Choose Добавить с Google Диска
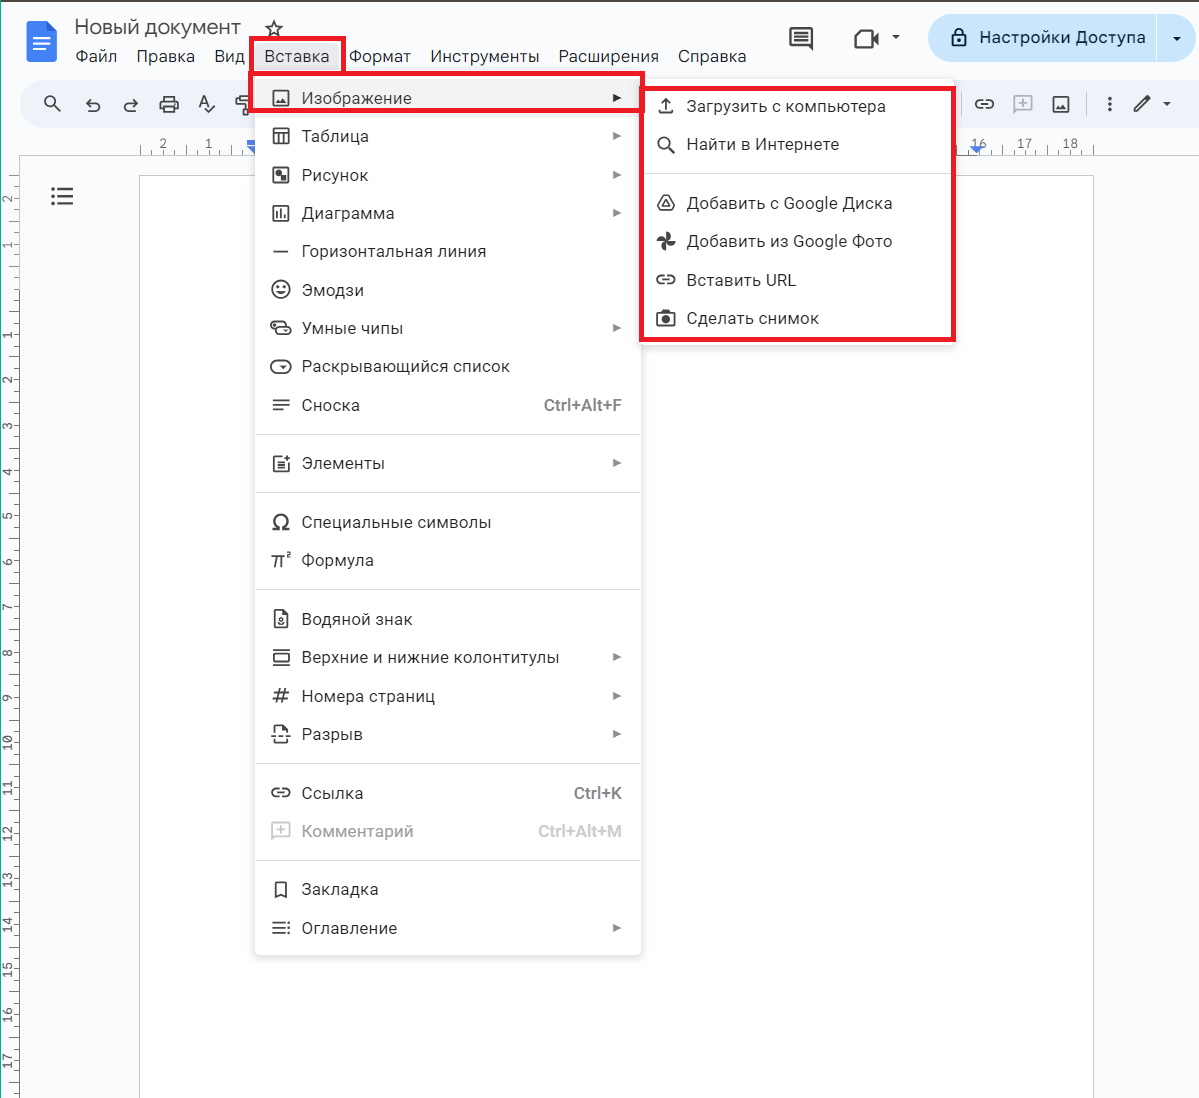This screenshot has width=1199, height=1098. pos(798,203)
